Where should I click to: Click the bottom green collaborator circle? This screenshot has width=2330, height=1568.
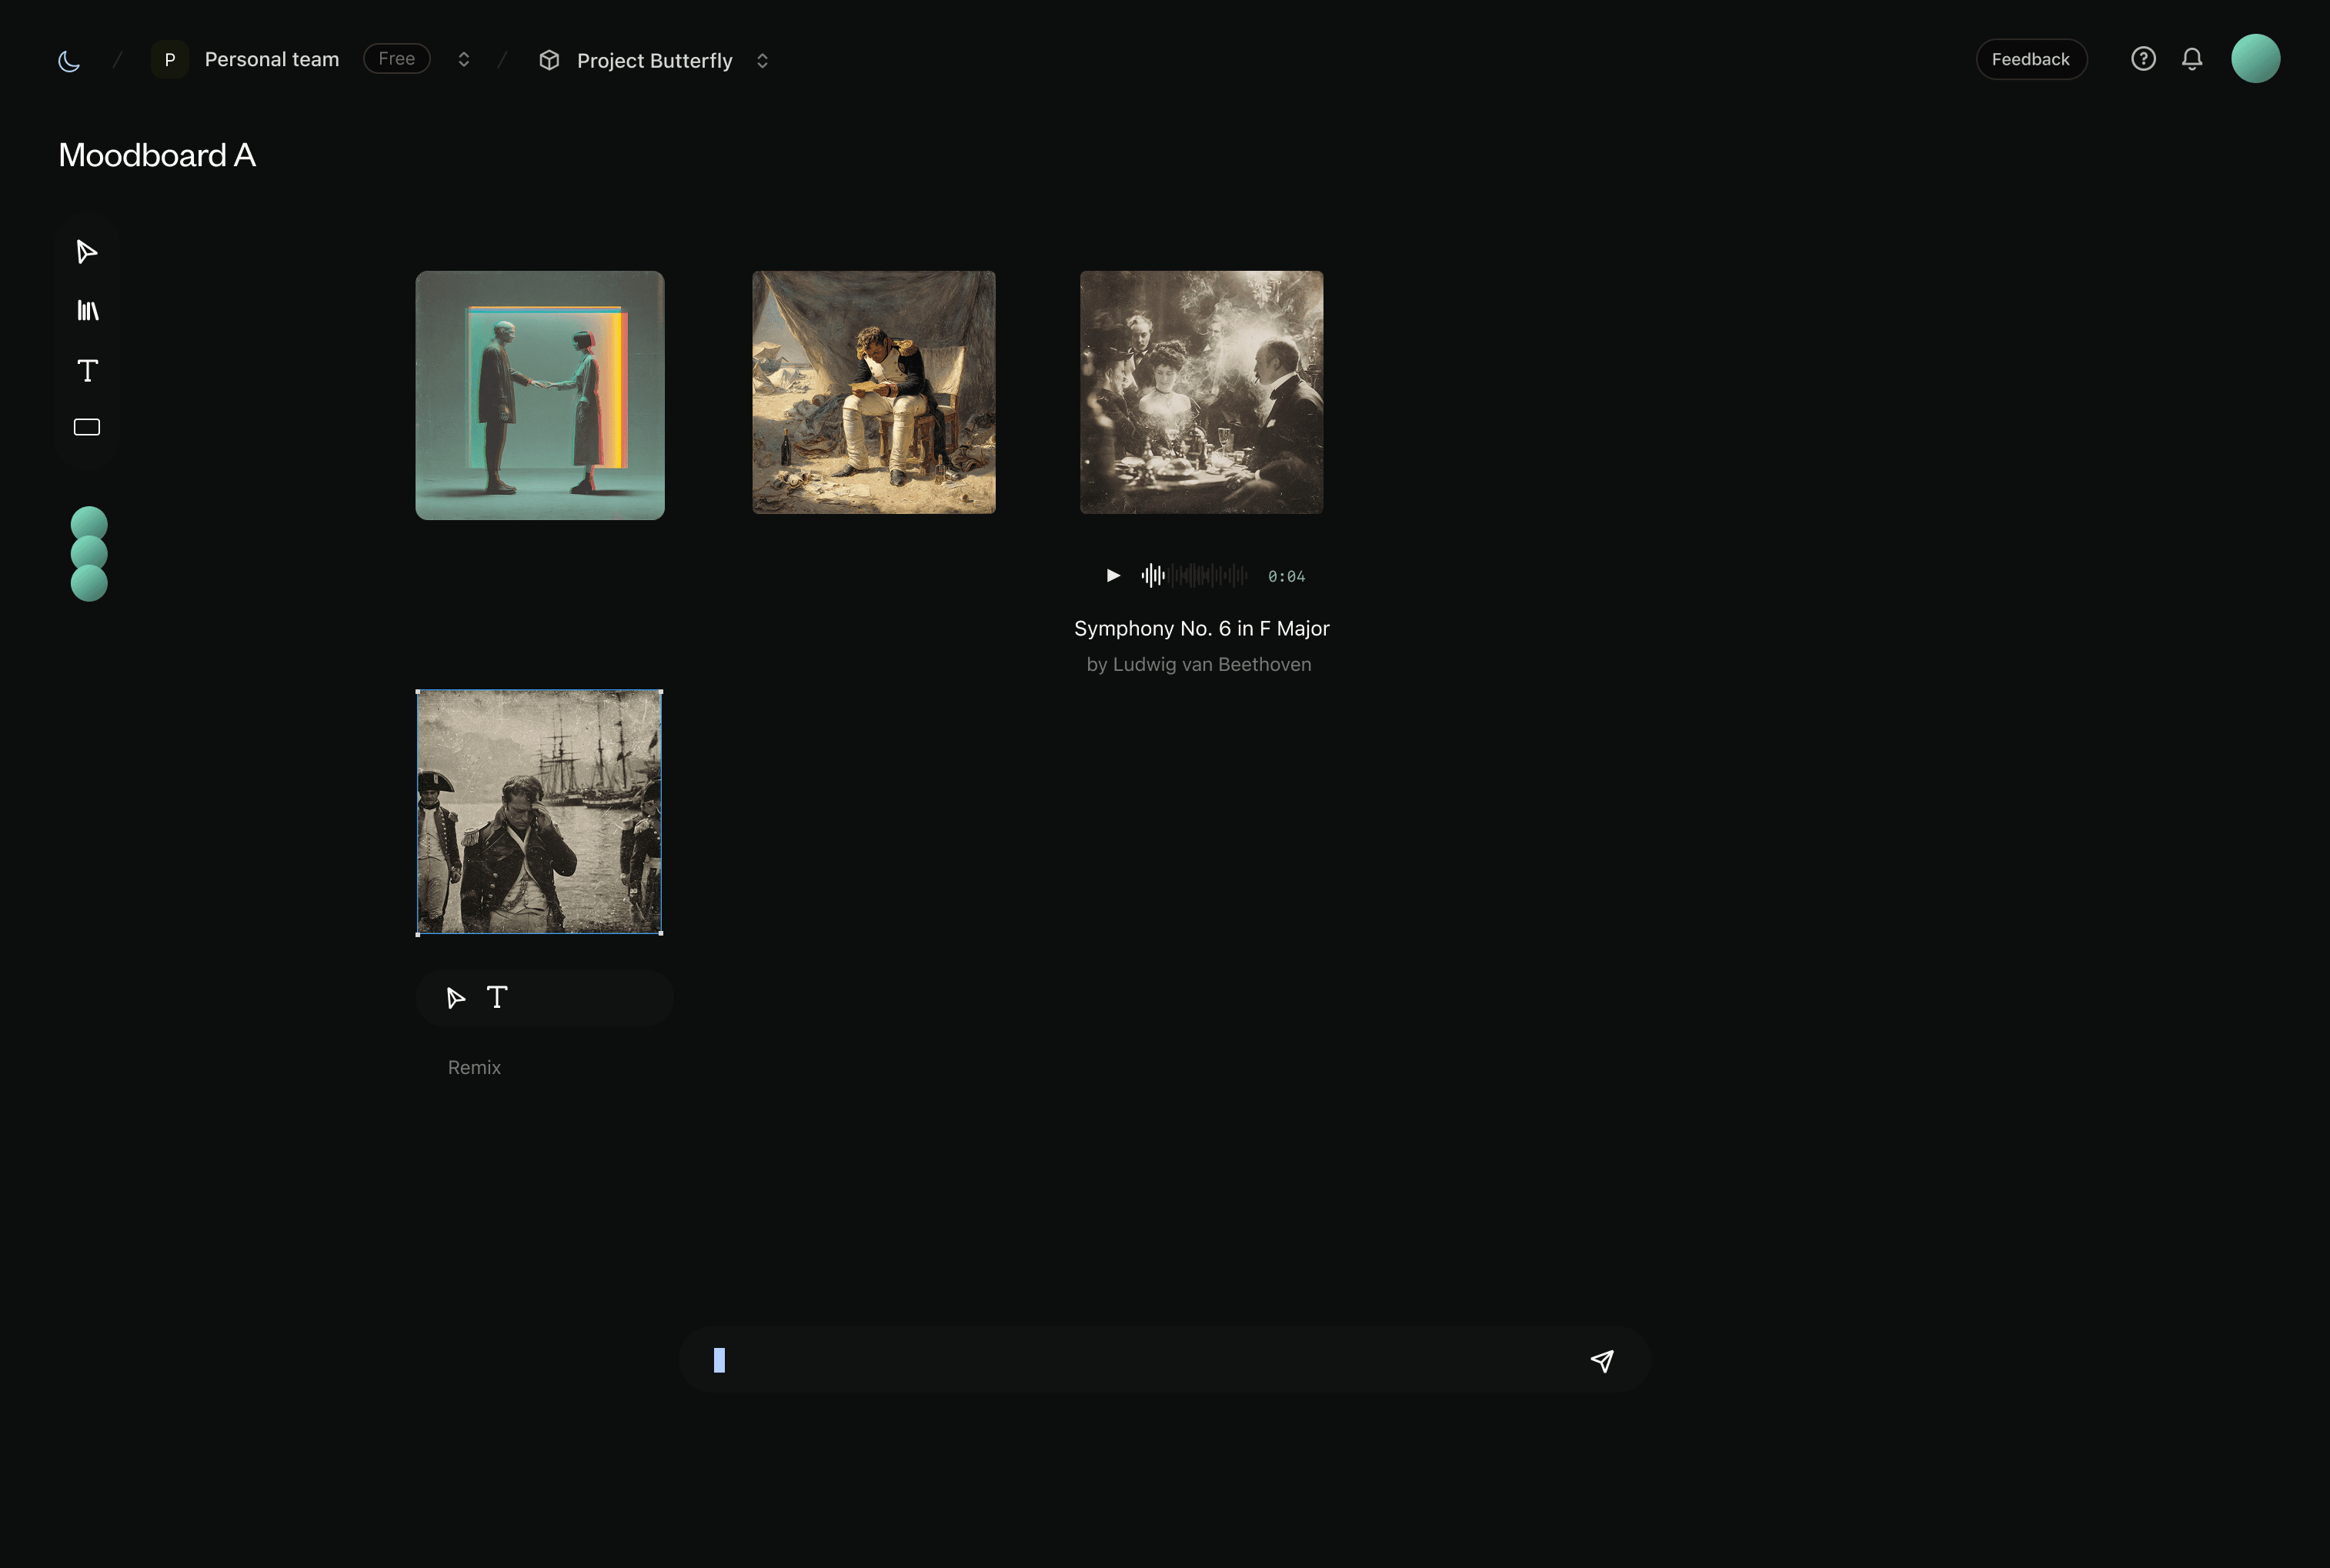89,584
